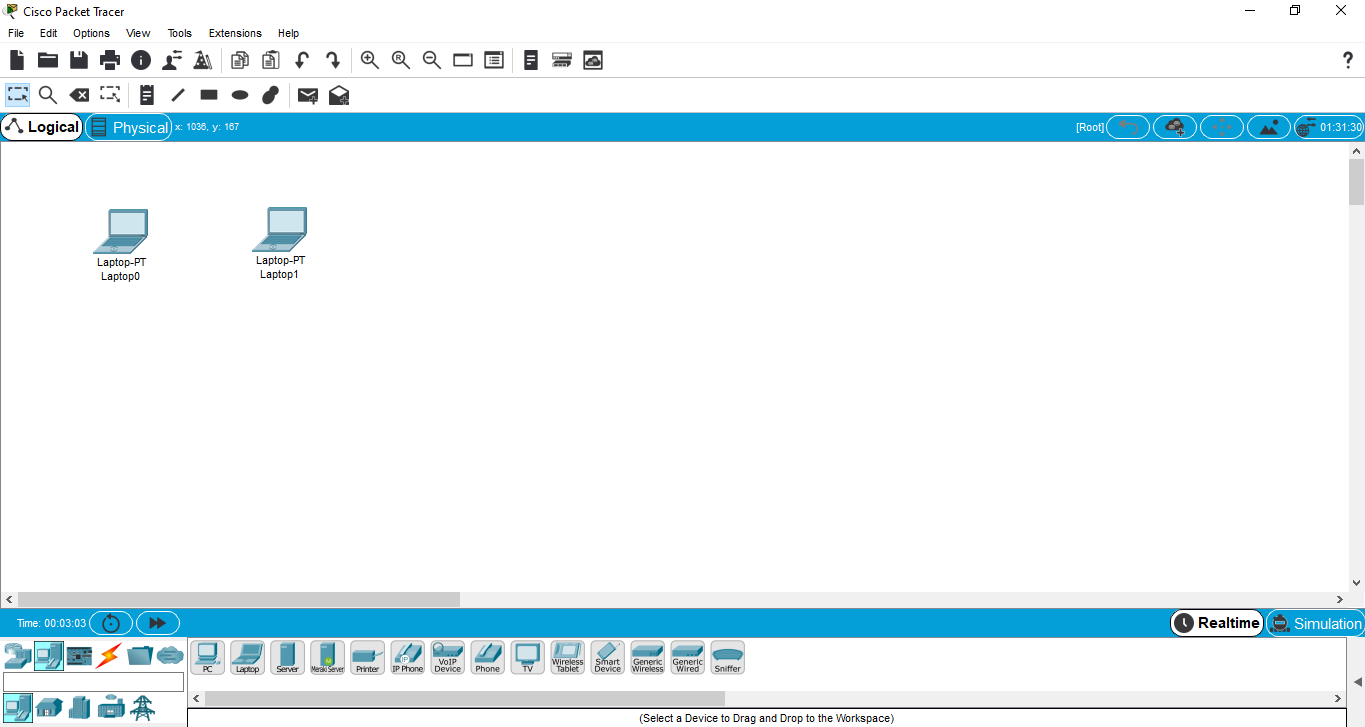Screen dimensions: 1365x727
Task: Open the Activity Wizard icon
Action: tap(203, 60)
